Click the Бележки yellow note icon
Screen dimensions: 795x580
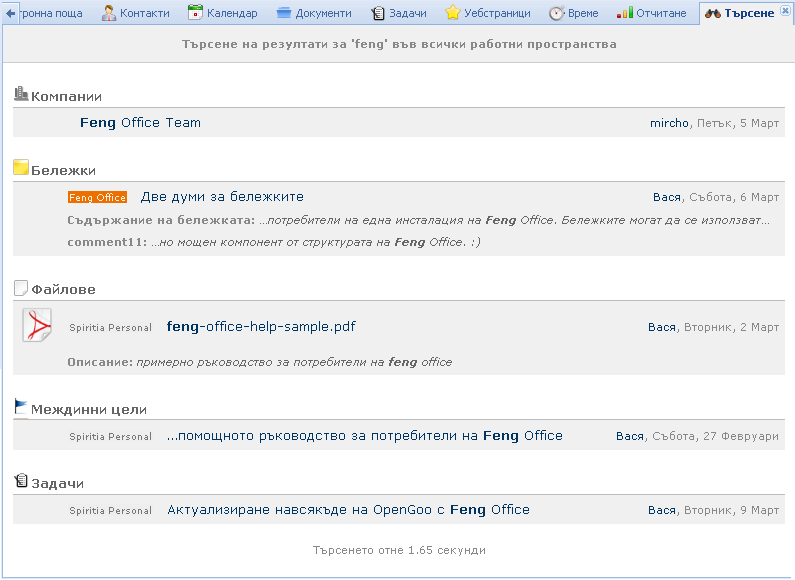click(x=21, y=168)
